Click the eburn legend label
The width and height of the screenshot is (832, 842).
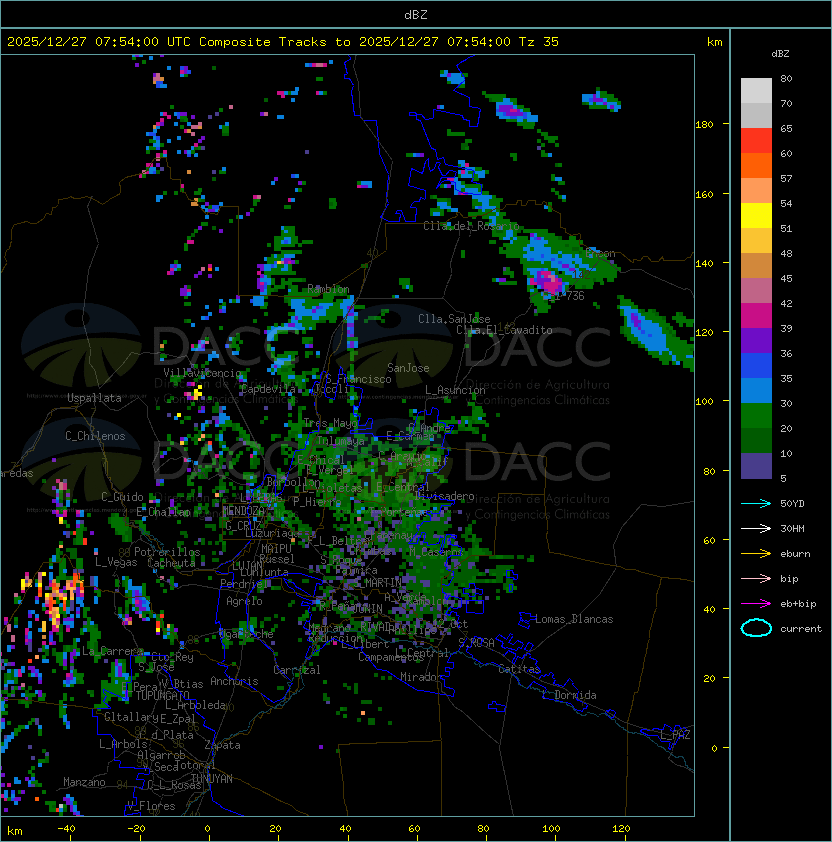[x=795, y=554]
